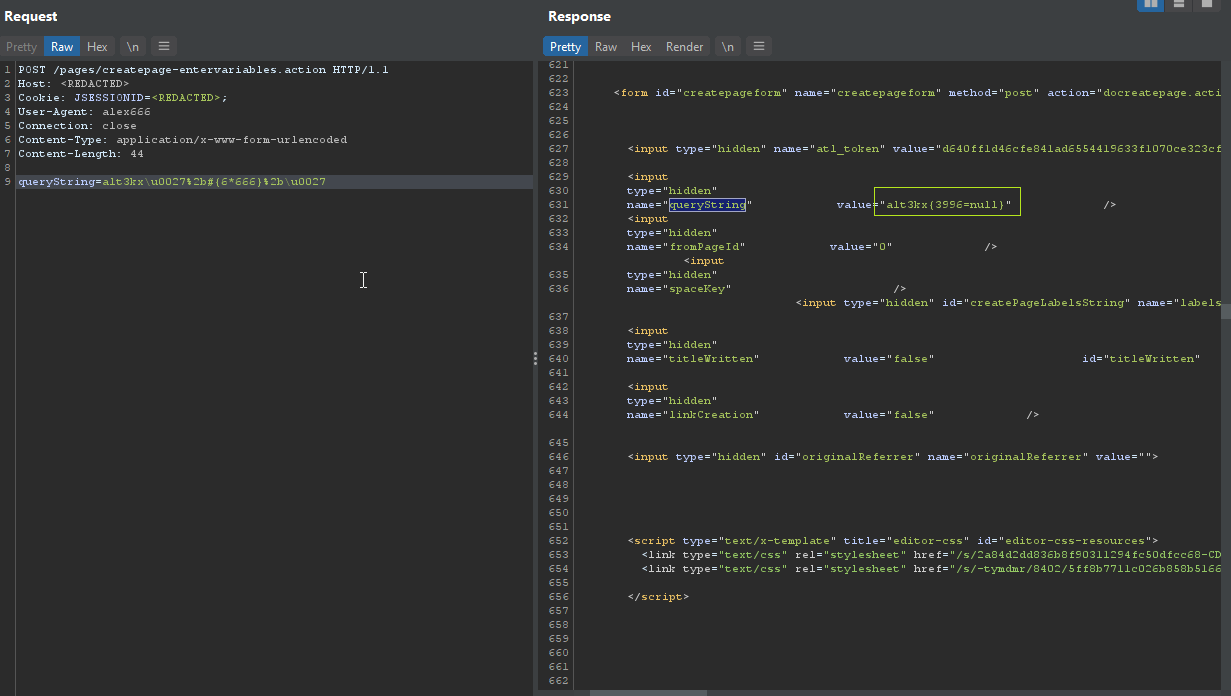Click the Cookie JSESSIONID header line

[122, 98]
